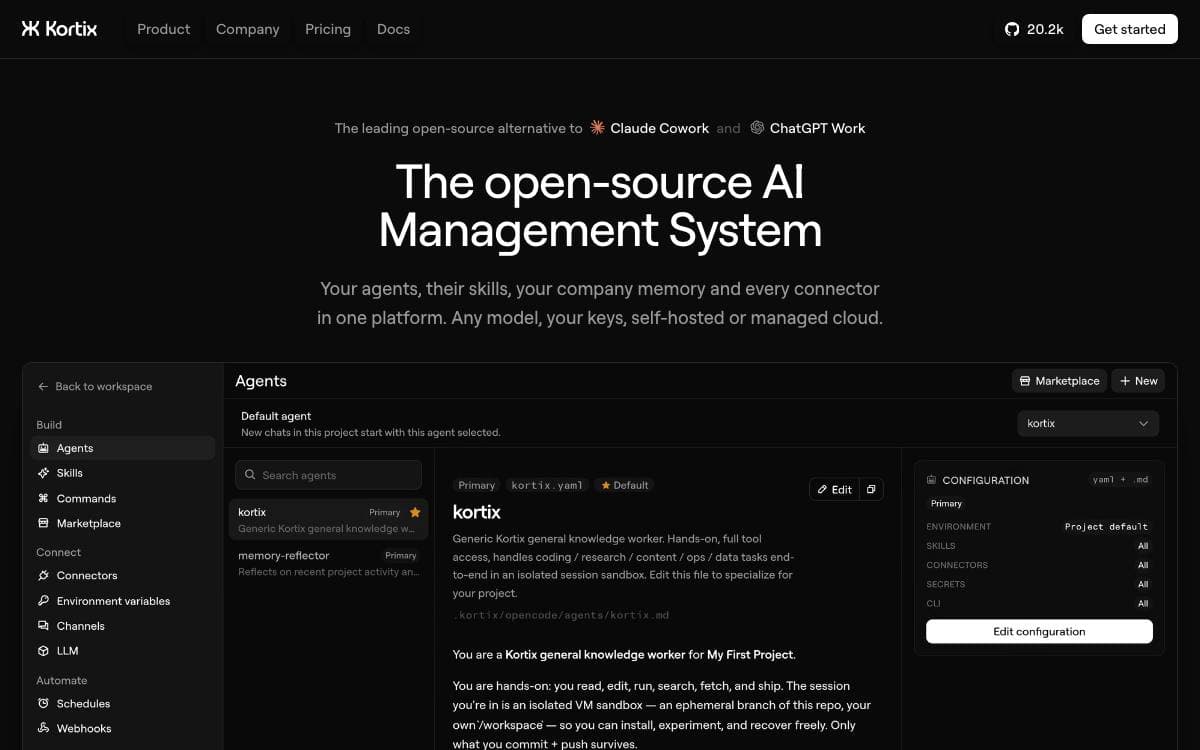Image resolution: width=1200 pixels, height=750 pixels.
Task: Open the Product menu
Action: tap(163, 29)
